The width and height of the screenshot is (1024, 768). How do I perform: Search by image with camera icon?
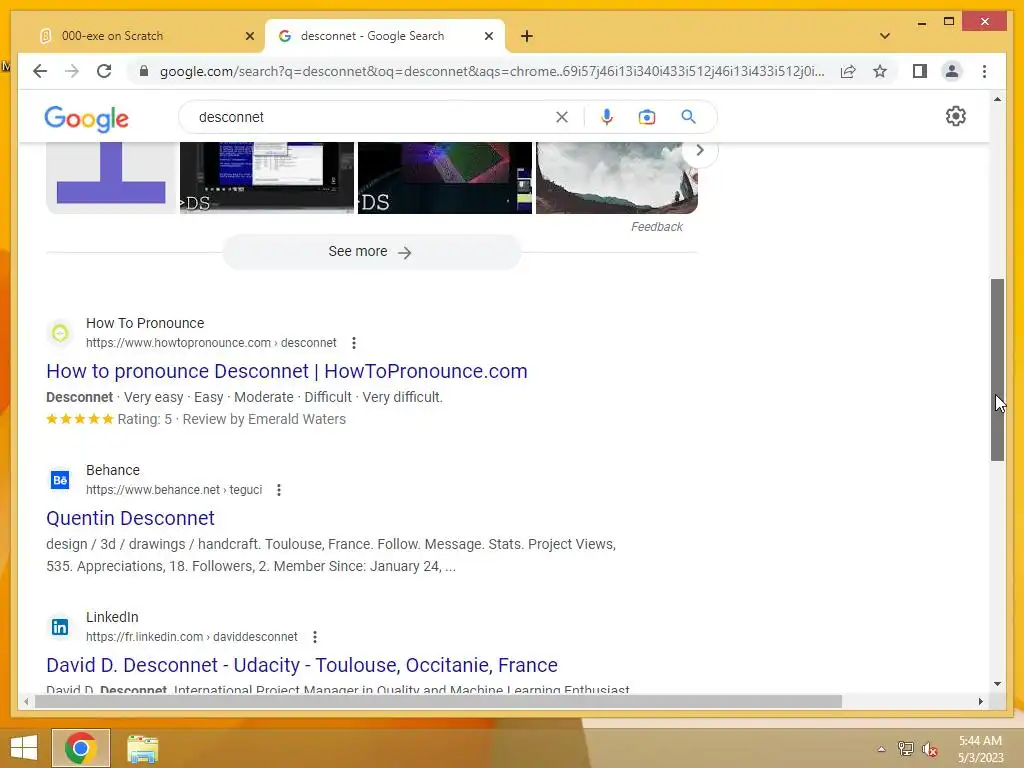(x=647, y=117)
